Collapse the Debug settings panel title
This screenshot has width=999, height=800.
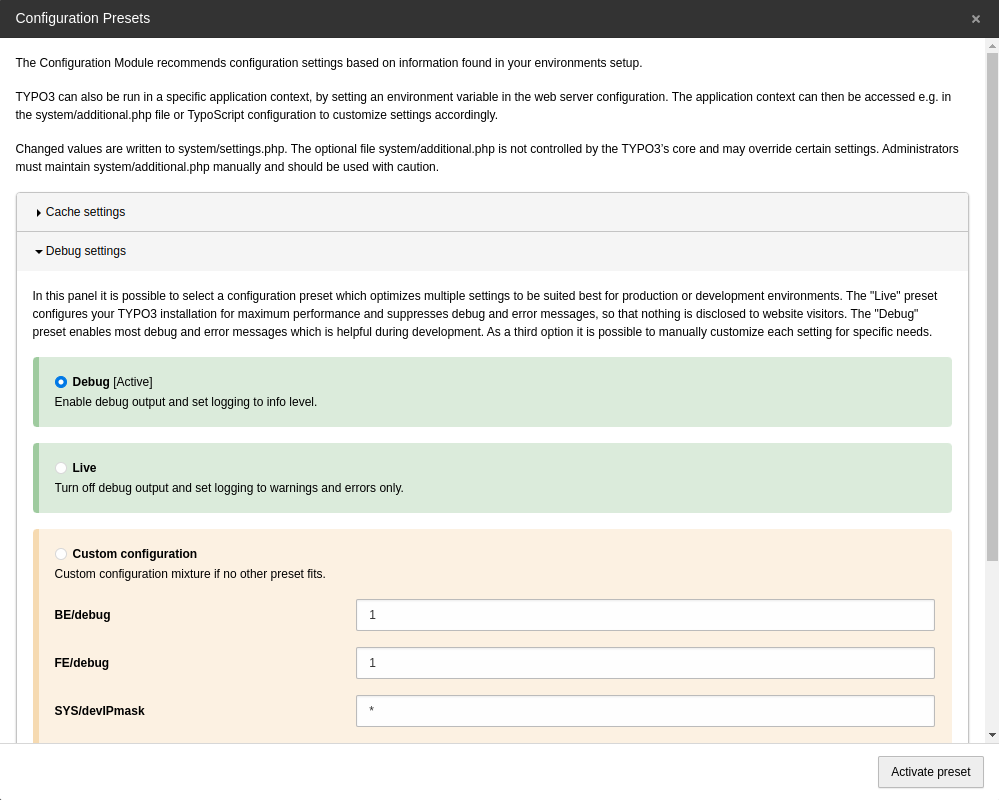point(86,251)
